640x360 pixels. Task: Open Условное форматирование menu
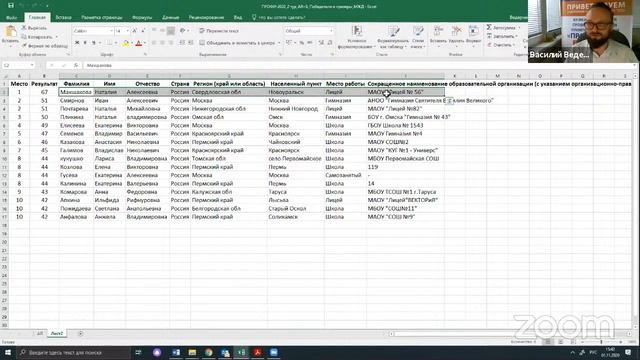[x=357, y=37]
